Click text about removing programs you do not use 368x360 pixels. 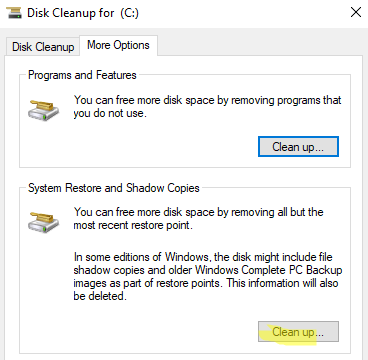point(207,107)
